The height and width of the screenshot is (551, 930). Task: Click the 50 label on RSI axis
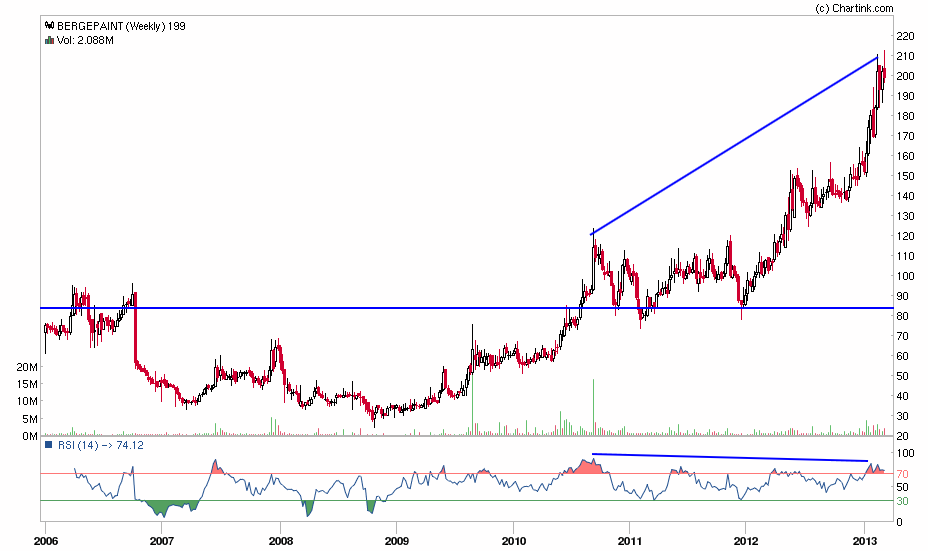coord(903,488)
